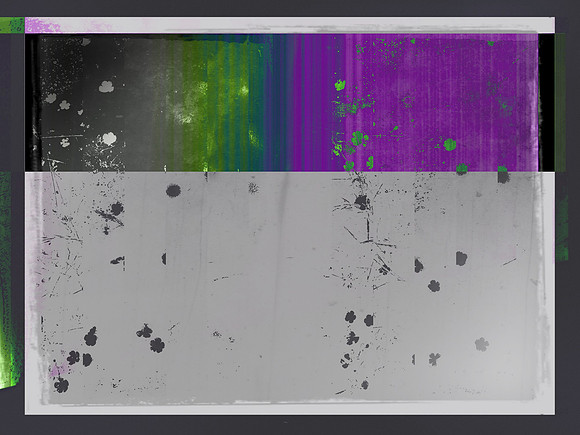Click the dark round blot at the gray panel's top
The height and width of the screenshot is (435, 580).
pos(173,190)
